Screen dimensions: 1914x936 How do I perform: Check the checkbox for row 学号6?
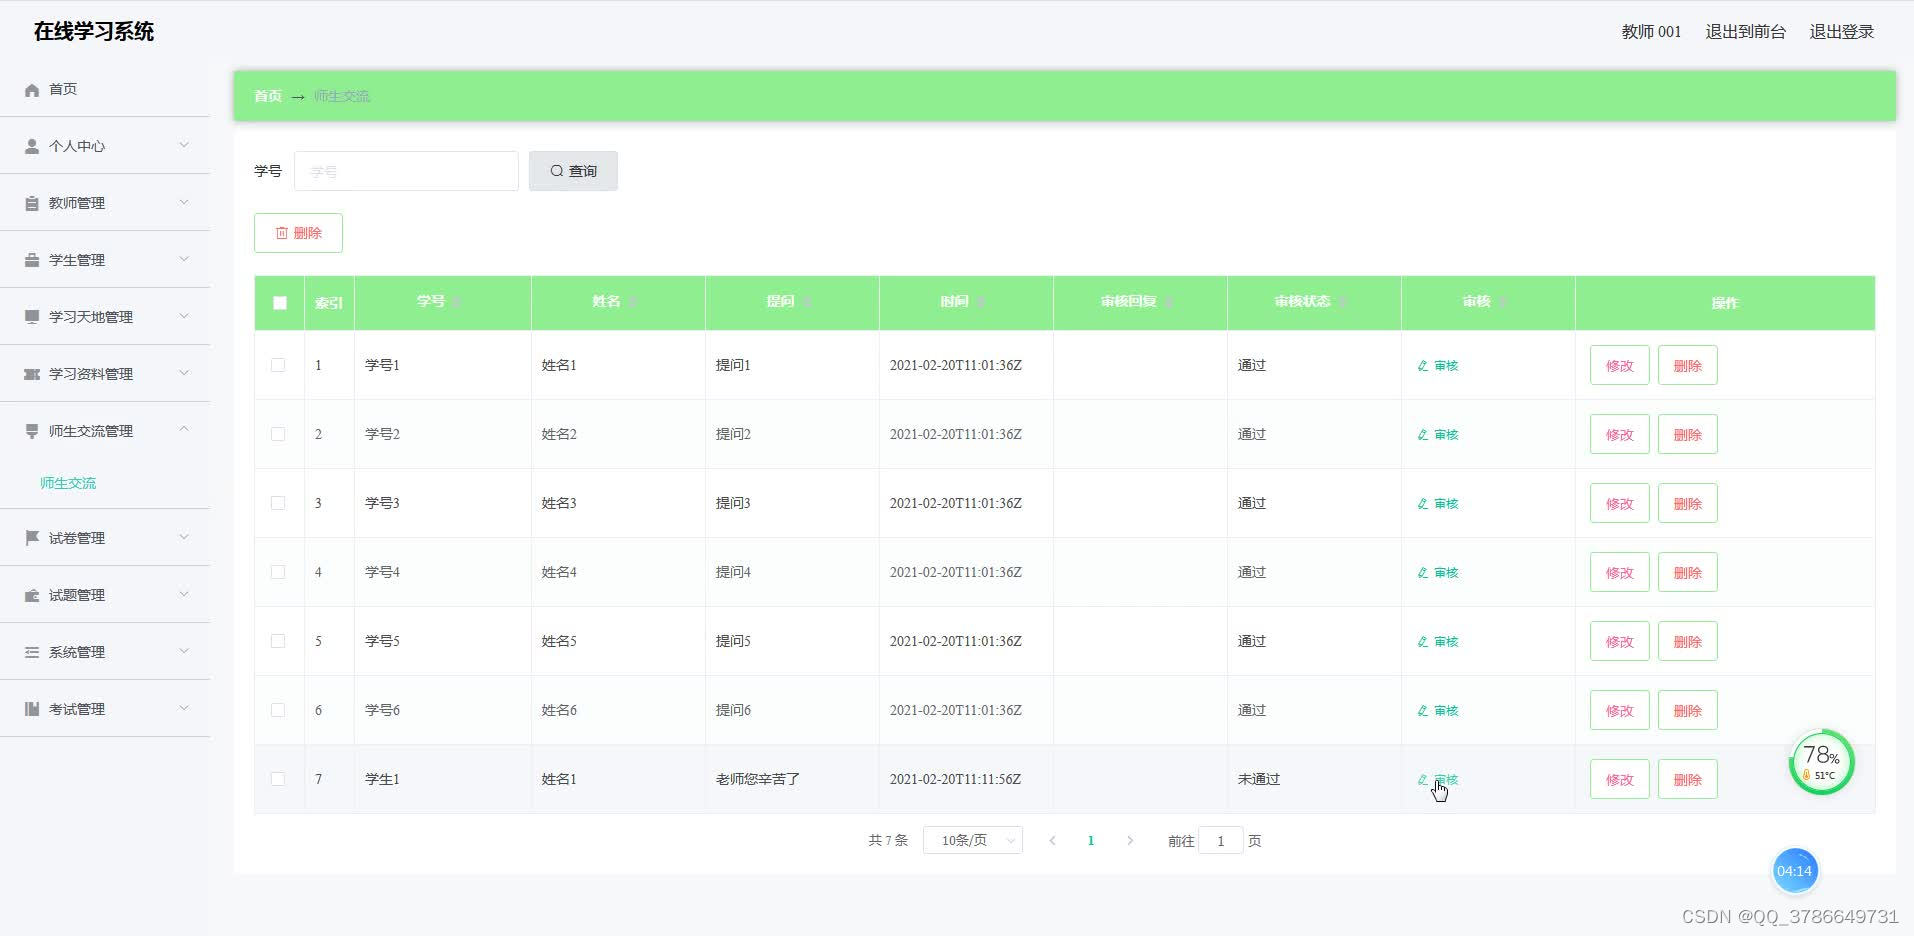(278, 710)
